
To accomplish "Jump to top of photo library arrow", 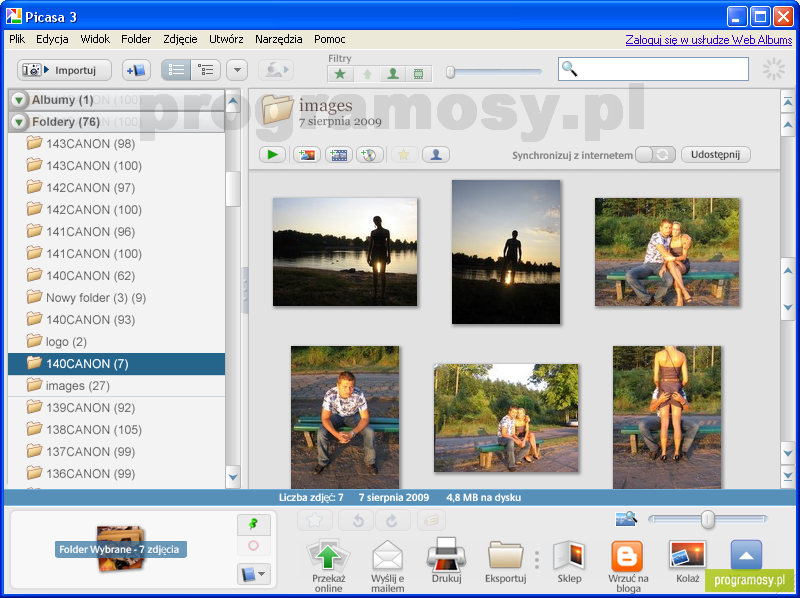I will [x=787, y=102].
